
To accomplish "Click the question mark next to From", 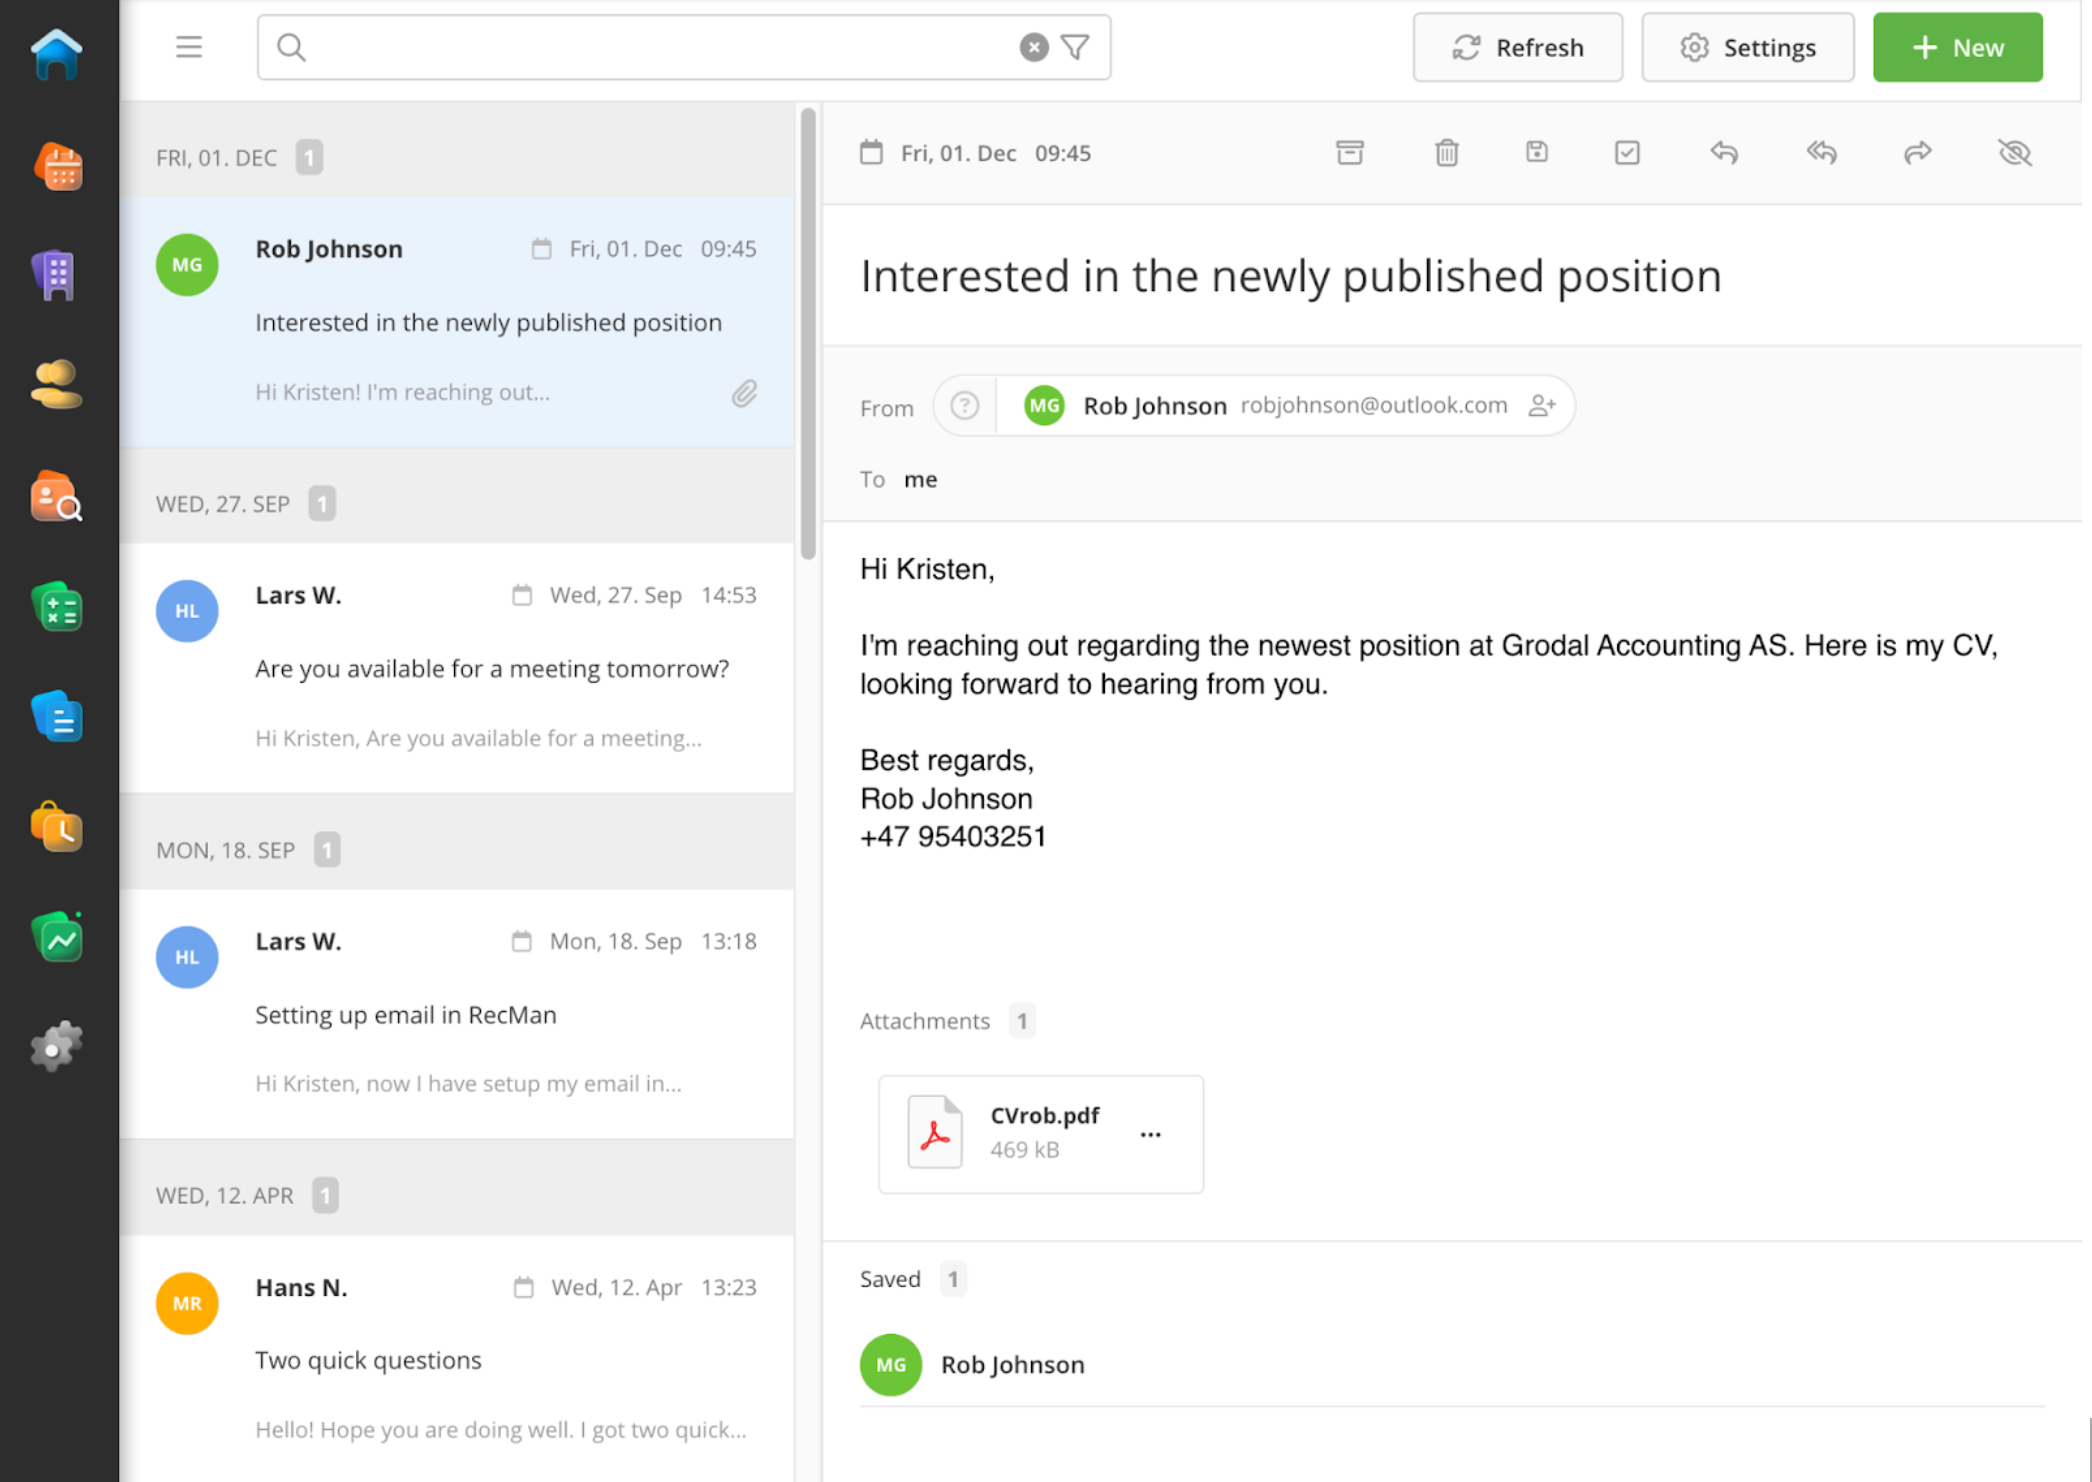I will point(964,406).
